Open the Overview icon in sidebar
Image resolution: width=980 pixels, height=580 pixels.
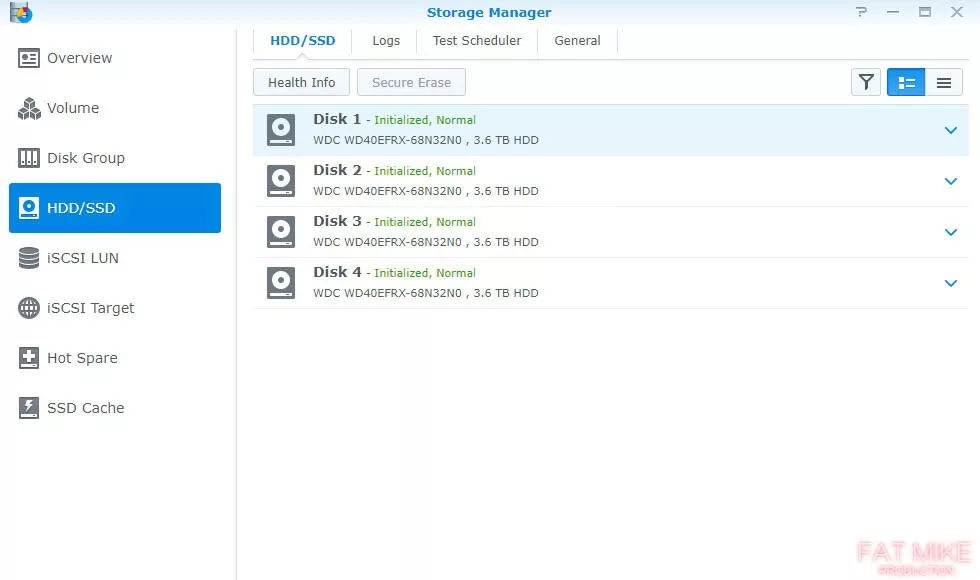tap(29, 58)
